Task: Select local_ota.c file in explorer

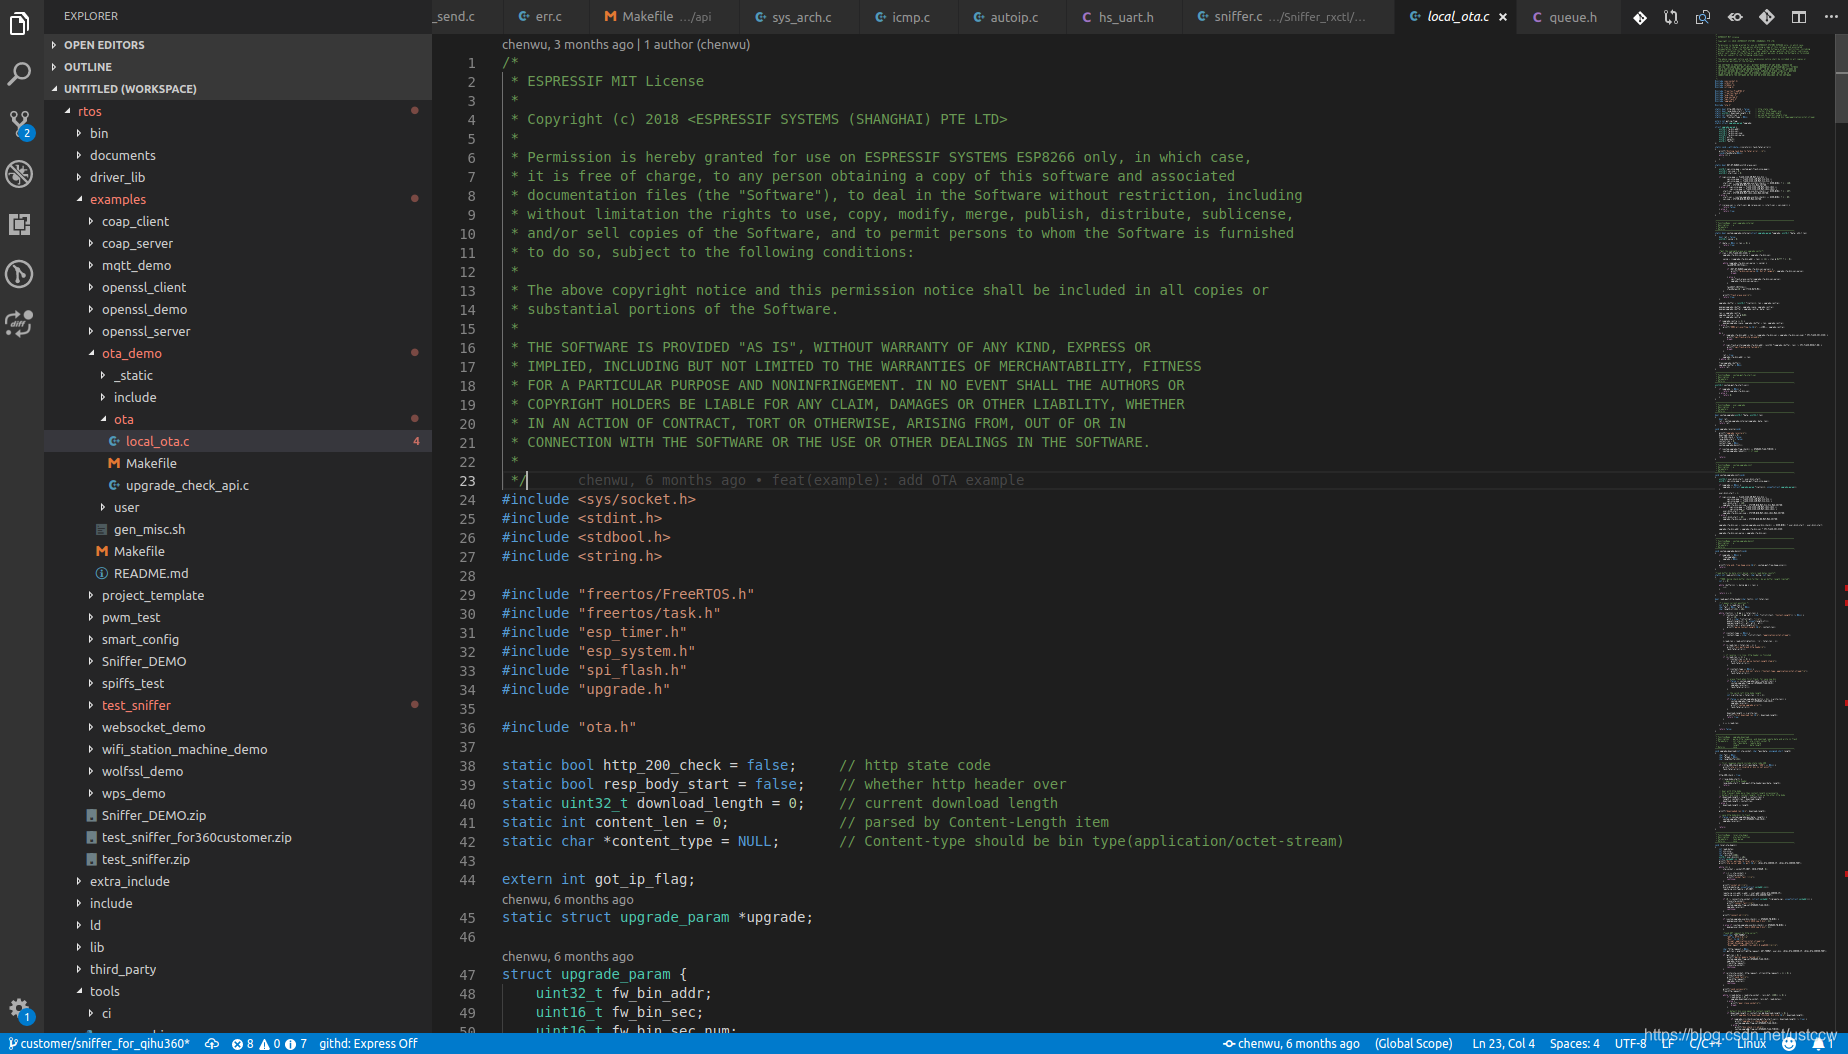Action: [x=238, y=441]
